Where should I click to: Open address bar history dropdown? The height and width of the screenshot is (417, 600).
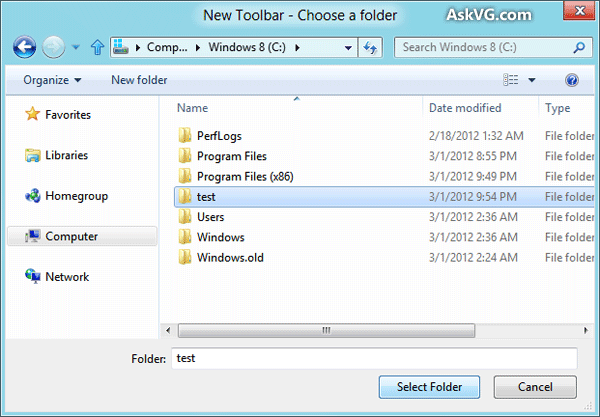[348, 48]
